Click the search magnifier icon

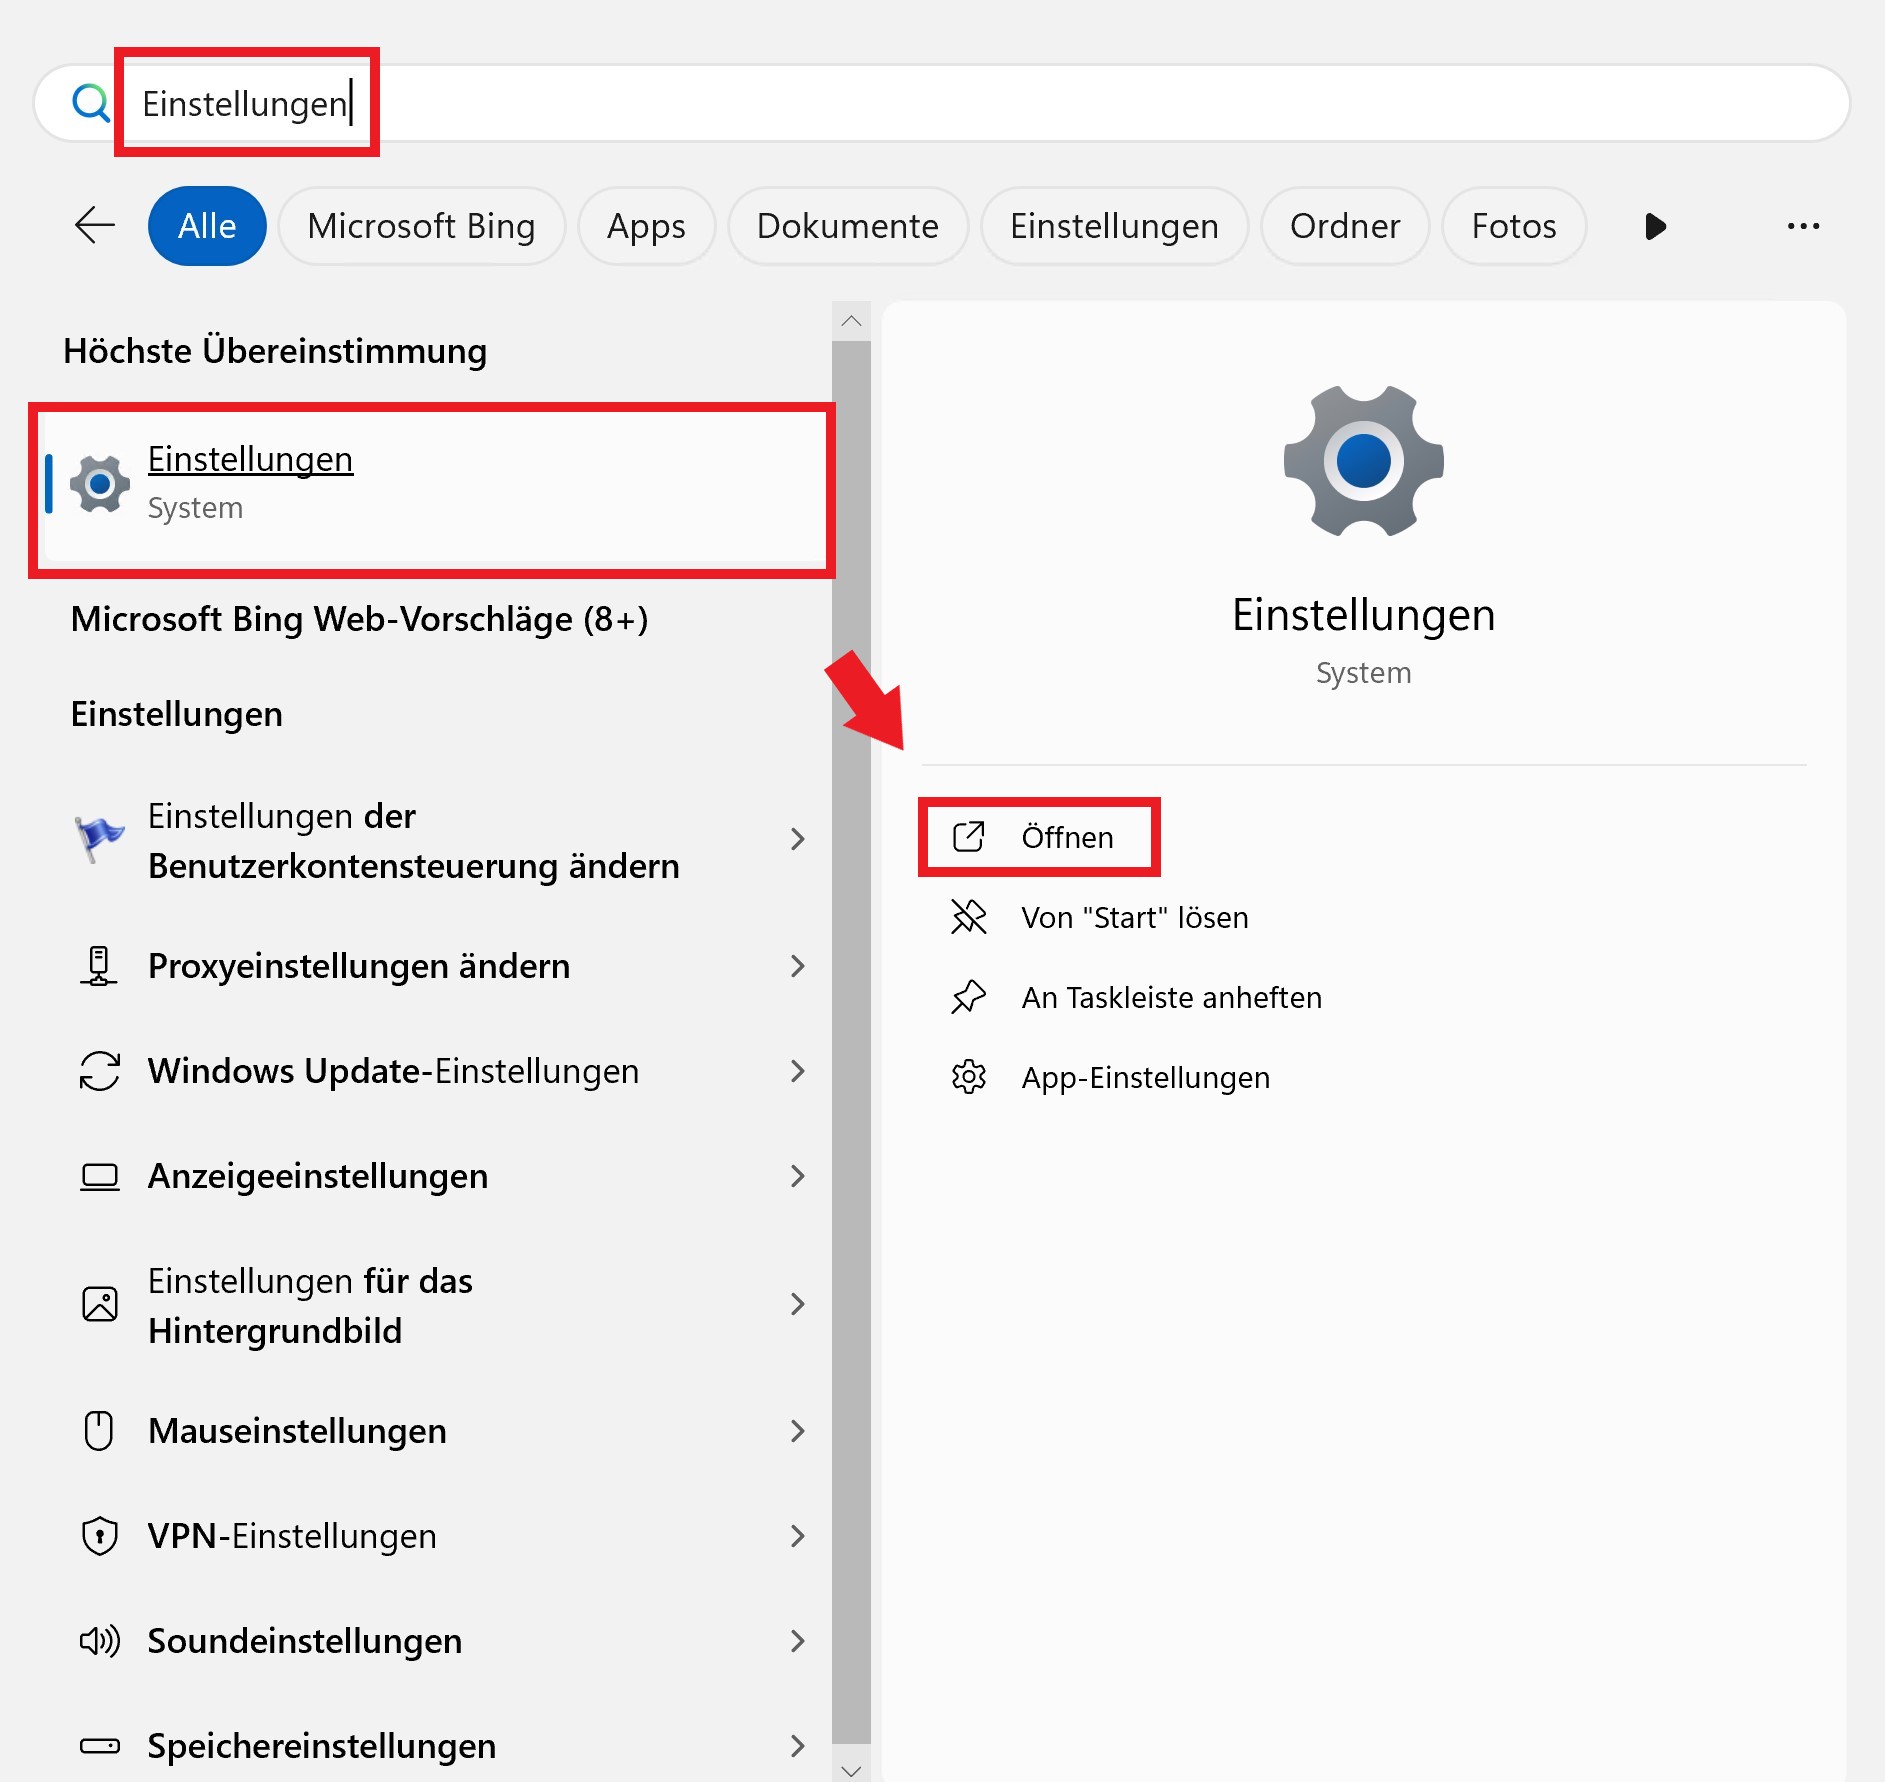[x=90, y=103]
